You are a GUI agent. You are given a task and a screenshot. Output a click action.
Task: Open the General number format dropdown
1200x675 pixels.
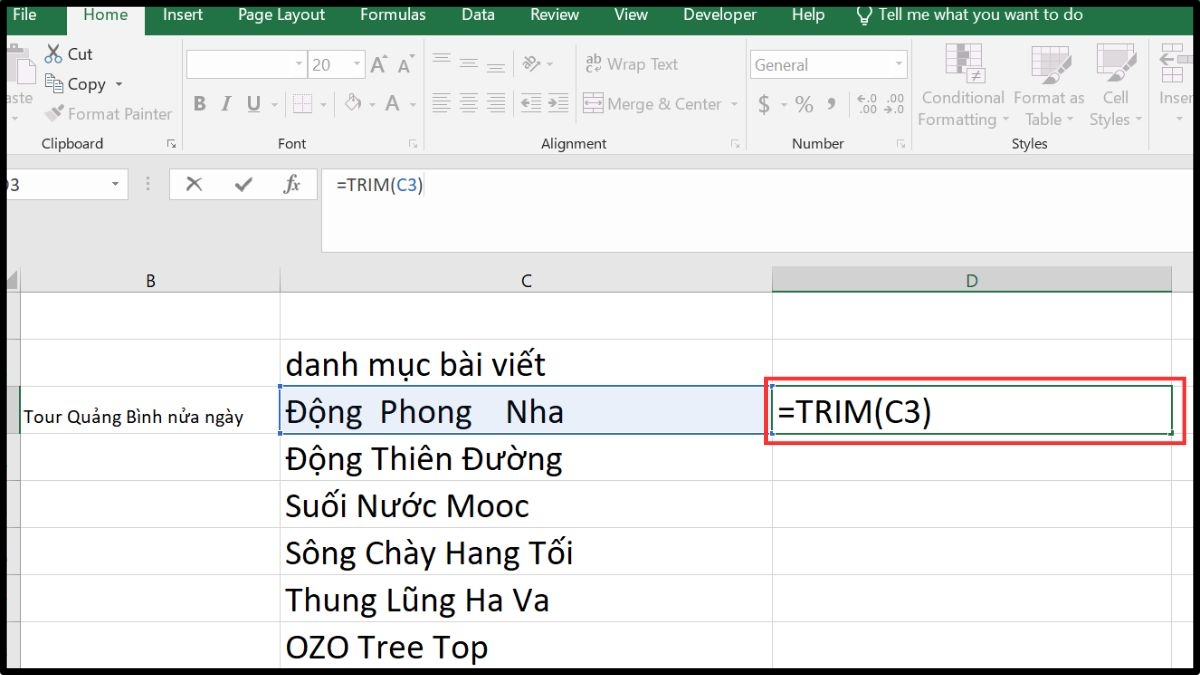click(x=898, y=64)
